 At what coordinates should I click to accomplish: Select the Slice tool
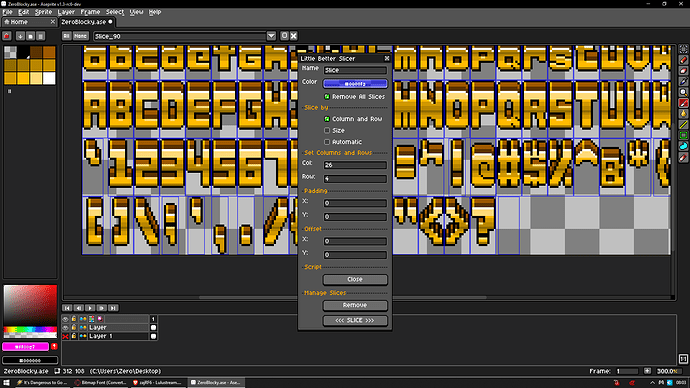click(x=683, y=103)
